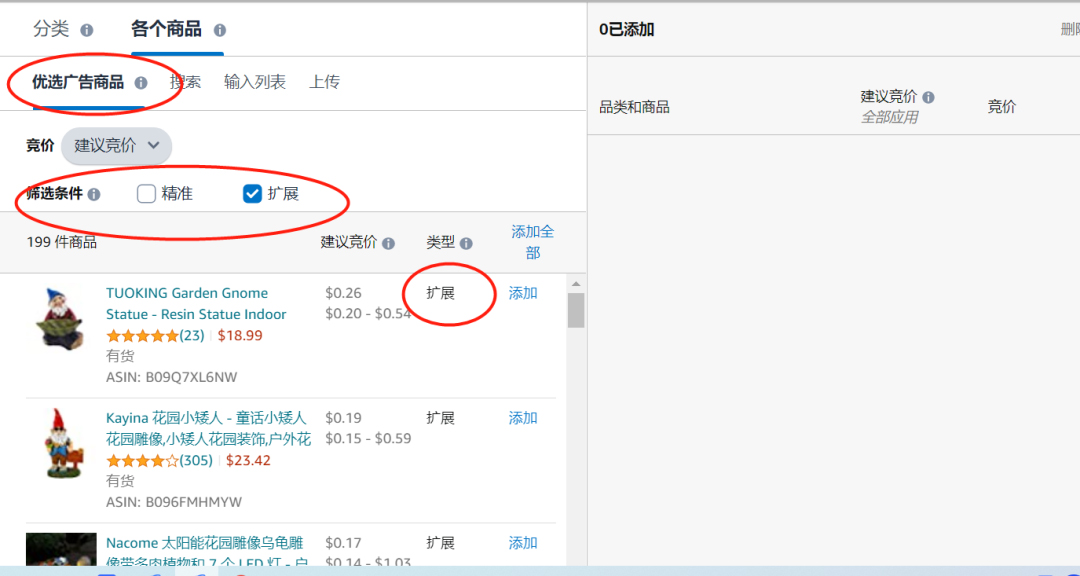Click 扩展 type label in Kayina row

click(440, 418)
